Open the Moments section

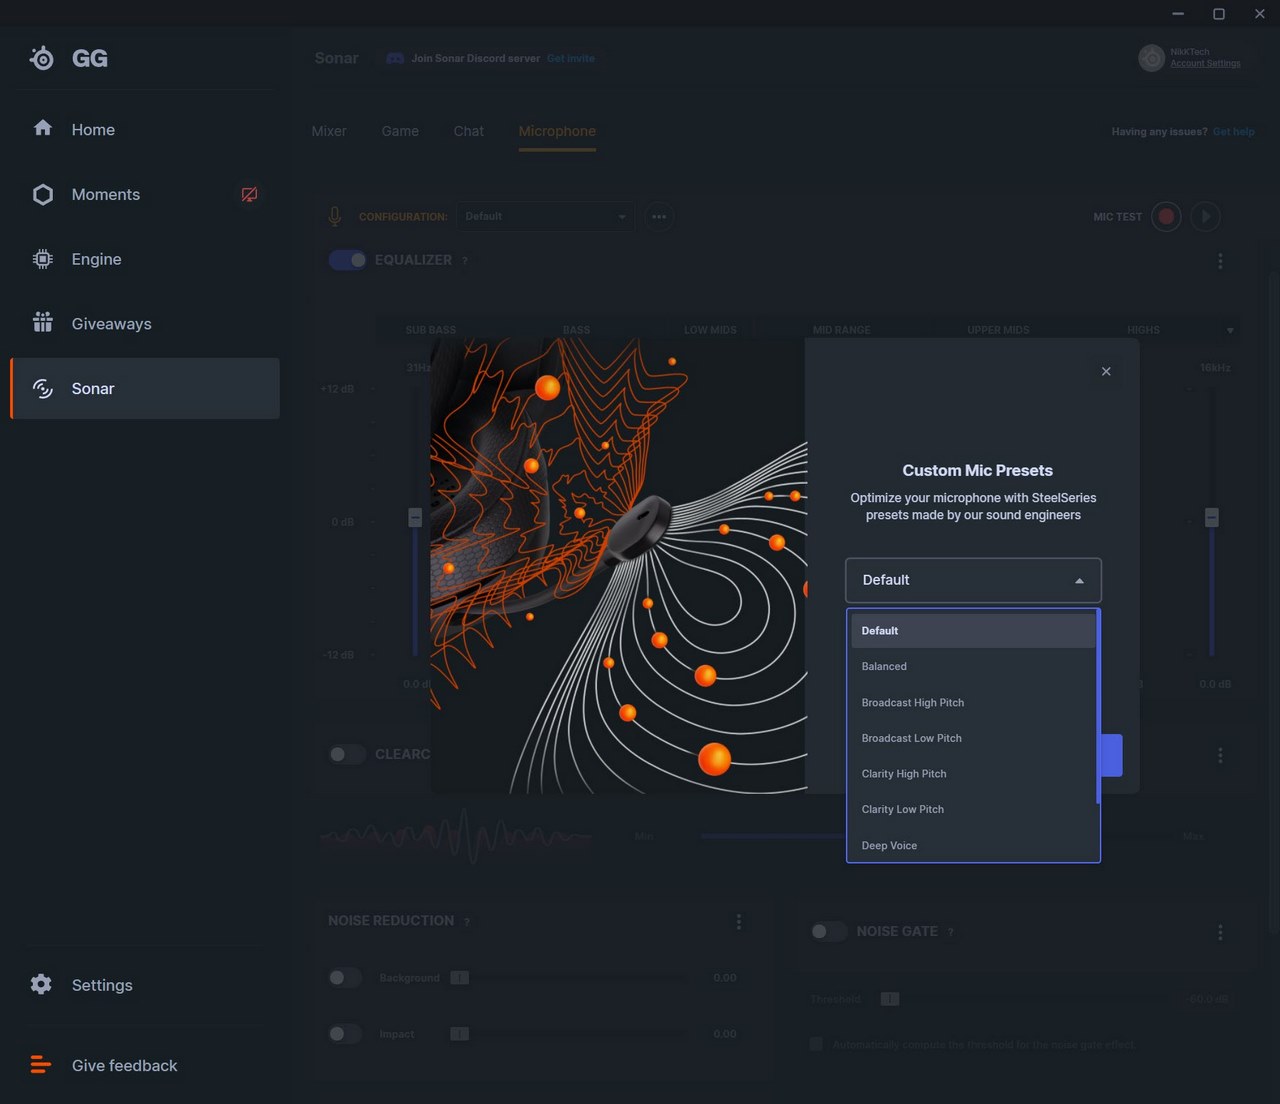(x=145, y=194)
